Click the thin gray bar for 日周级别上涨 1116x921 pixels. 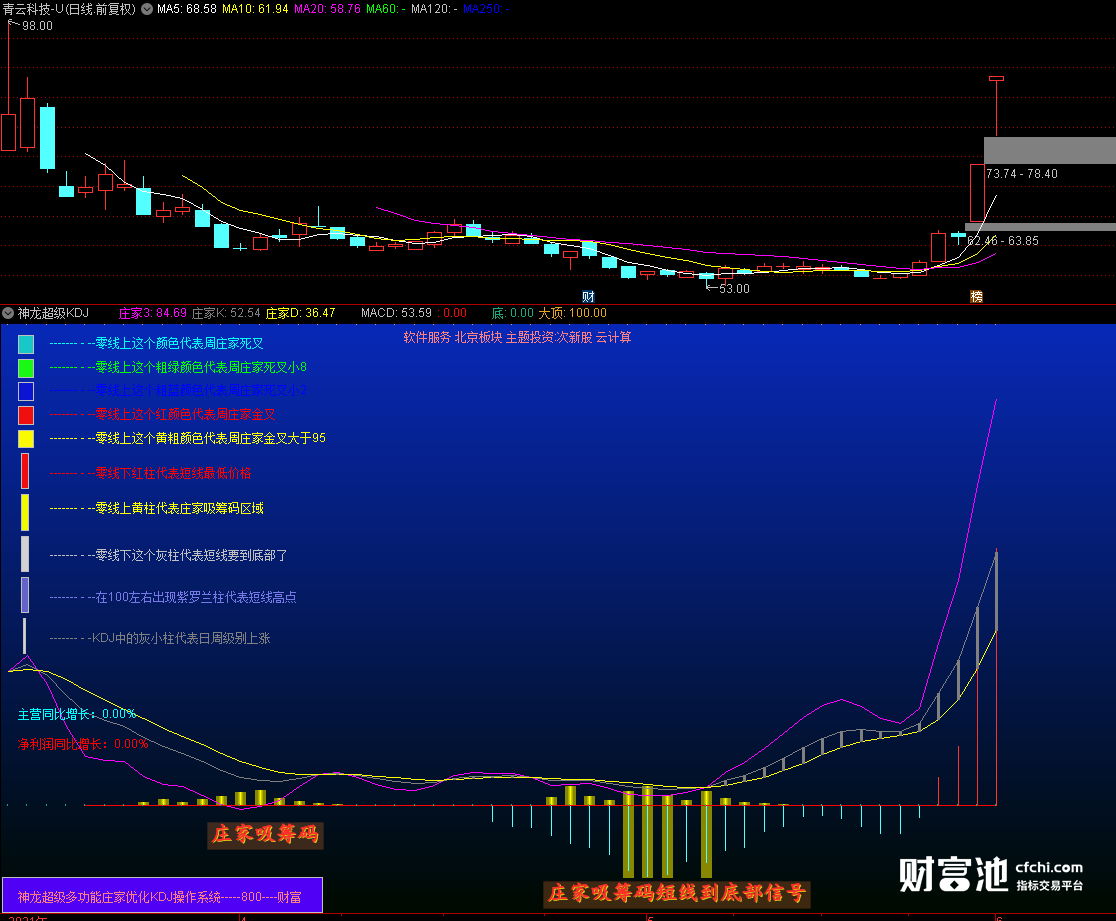point(24,636)
